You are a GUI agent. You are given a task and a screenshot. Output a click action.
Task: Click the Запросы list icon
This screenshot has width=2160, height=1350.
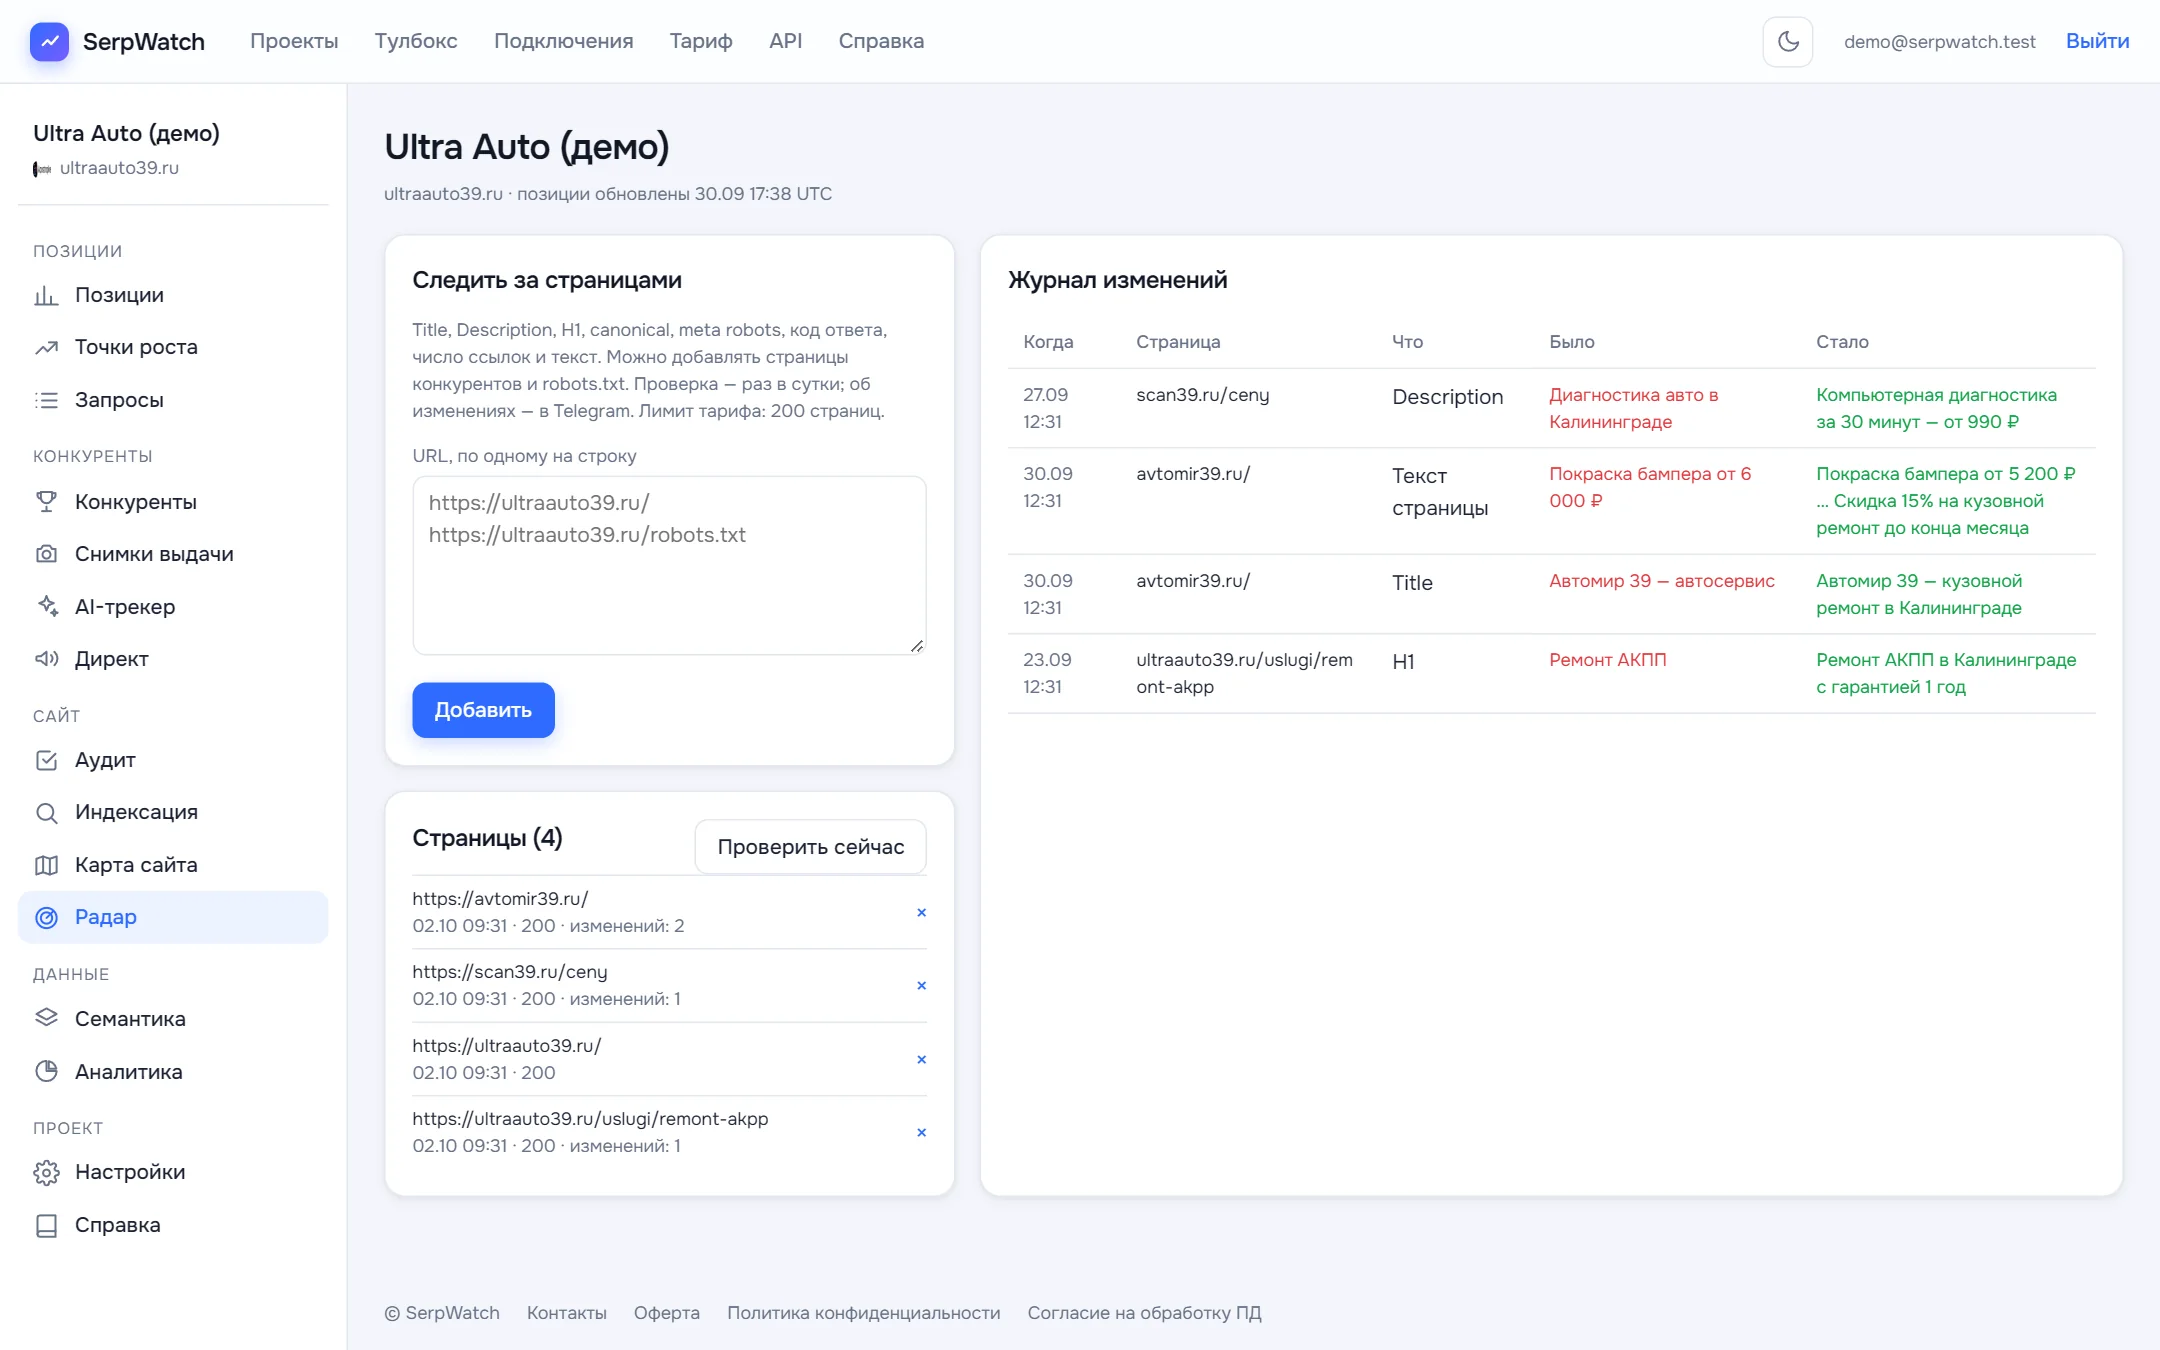tap(46, 400)
